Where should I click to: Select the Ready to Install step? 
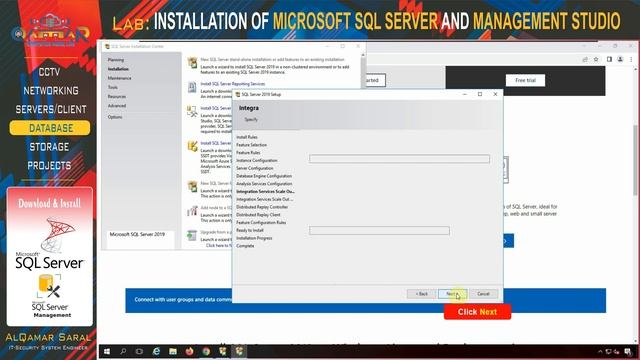tap(250, 230)
